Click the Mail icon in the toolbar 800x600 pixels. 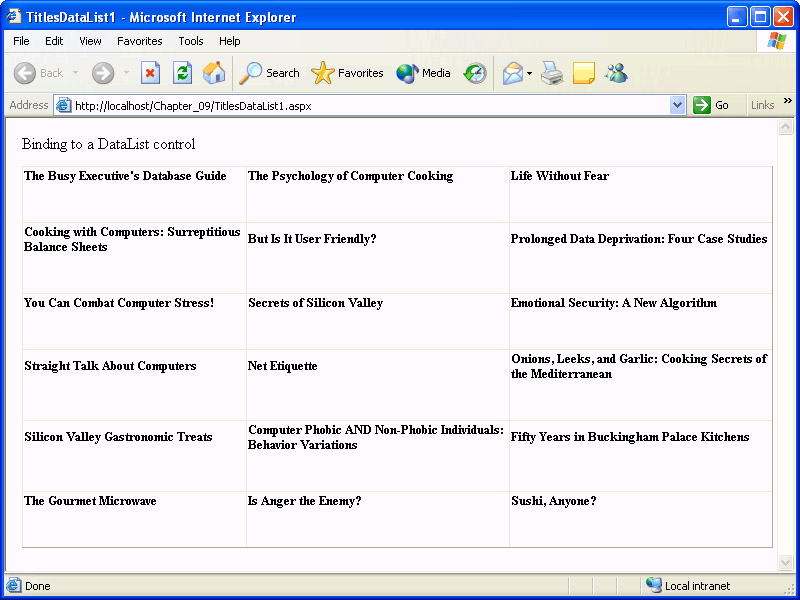pyautogui.click(x=513, y=73)
